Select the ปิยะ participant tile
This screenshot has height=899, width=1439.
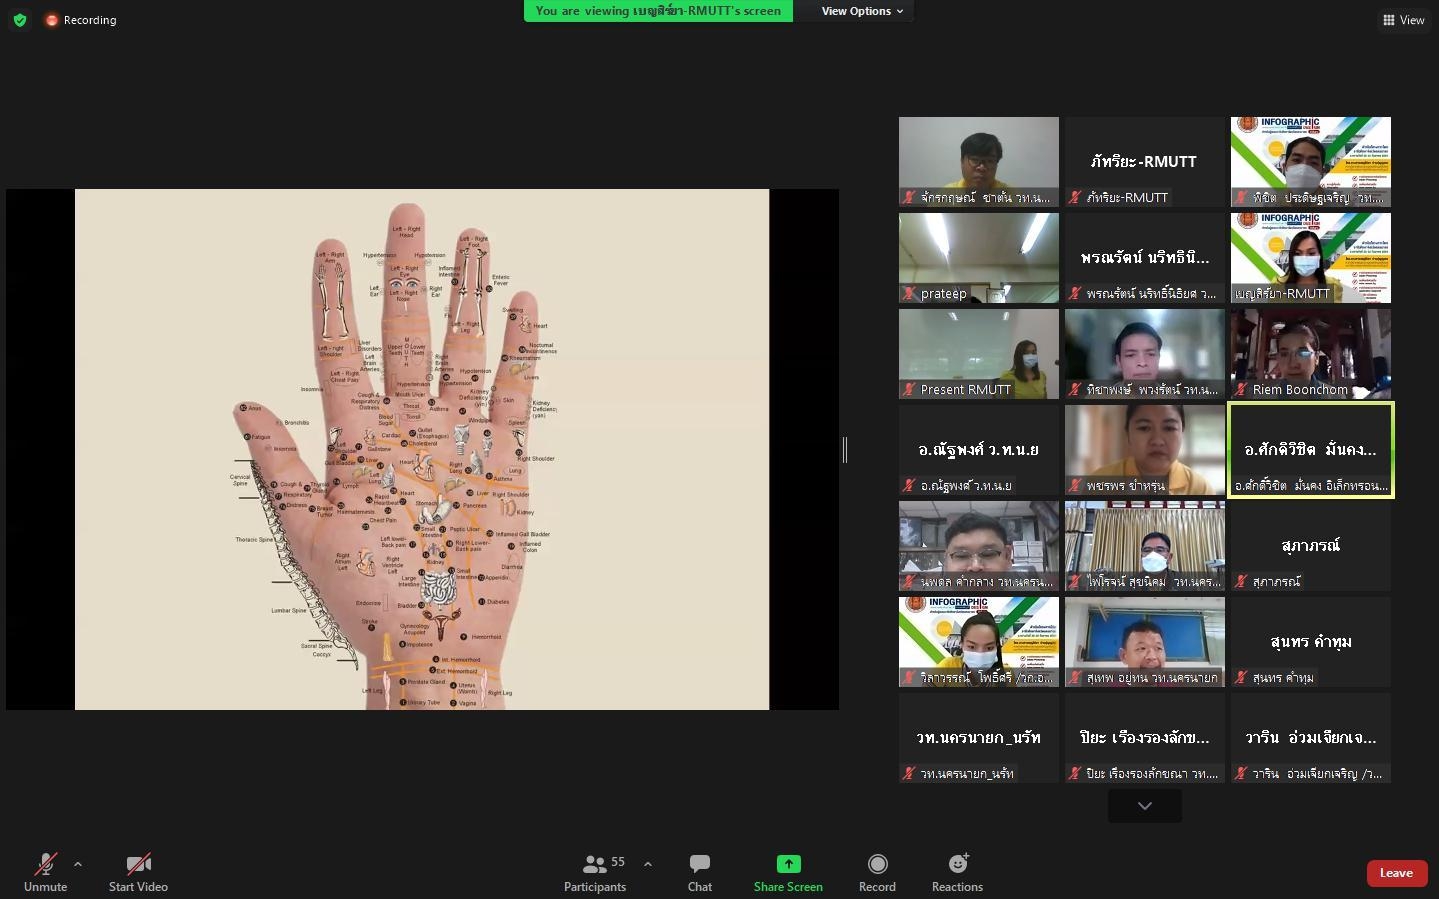[1145, 738]
